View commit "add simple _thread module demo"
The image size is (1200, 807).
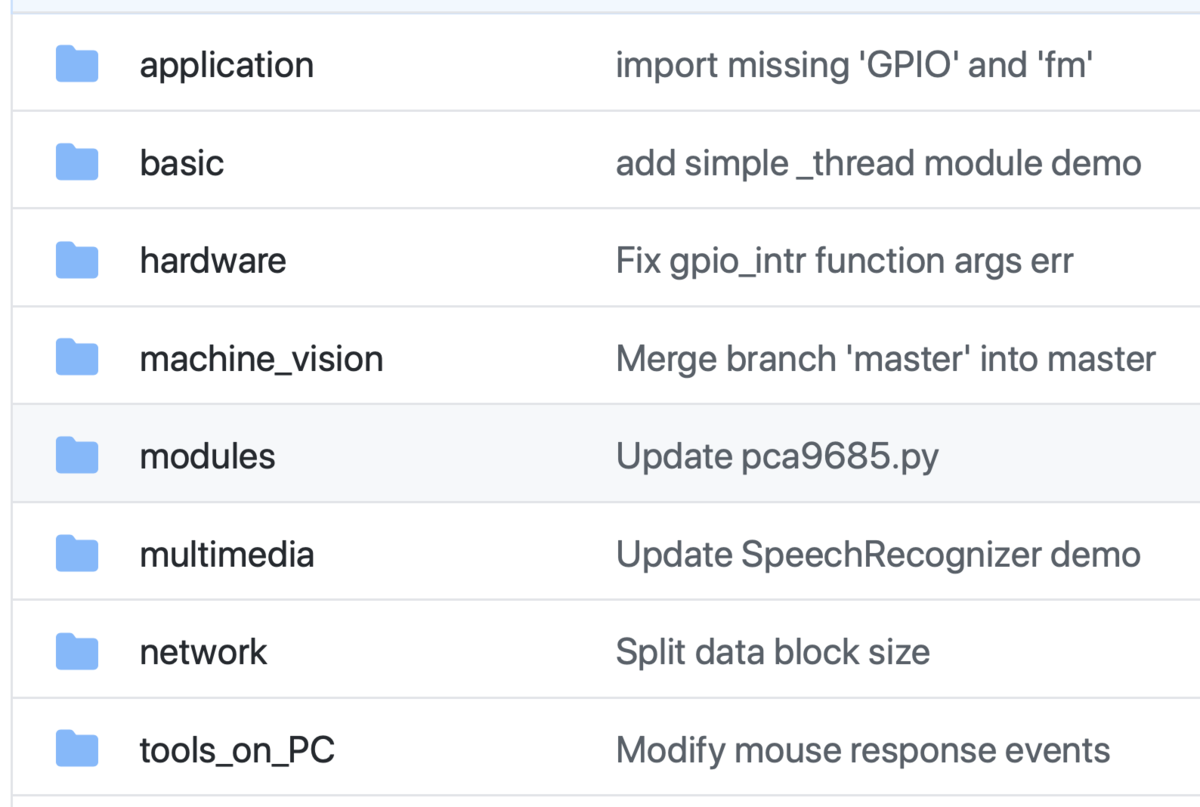point(878,163)
